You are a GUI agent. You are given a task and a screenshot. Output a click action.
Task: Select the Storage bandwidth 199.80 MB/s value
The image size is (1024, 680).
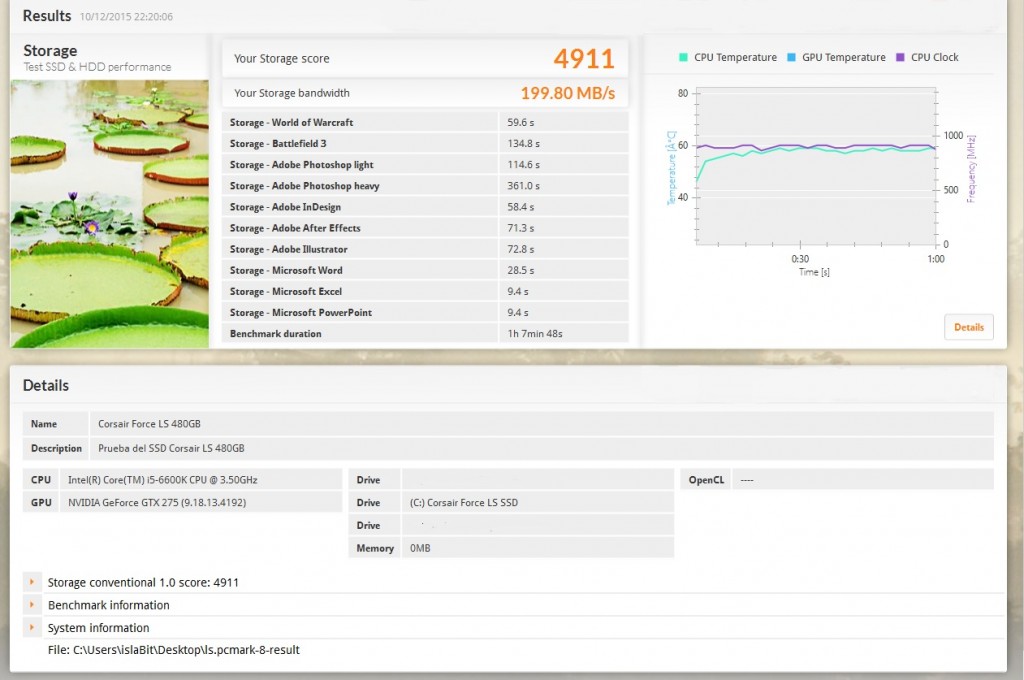tap(567, 94)
